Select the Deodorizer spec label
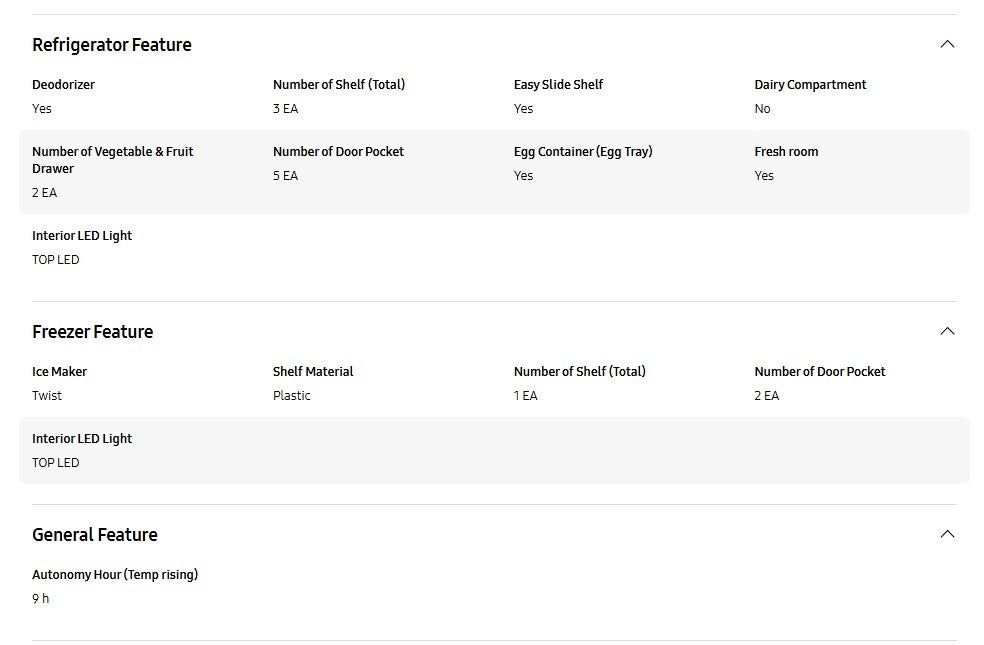 coord(63,85)
